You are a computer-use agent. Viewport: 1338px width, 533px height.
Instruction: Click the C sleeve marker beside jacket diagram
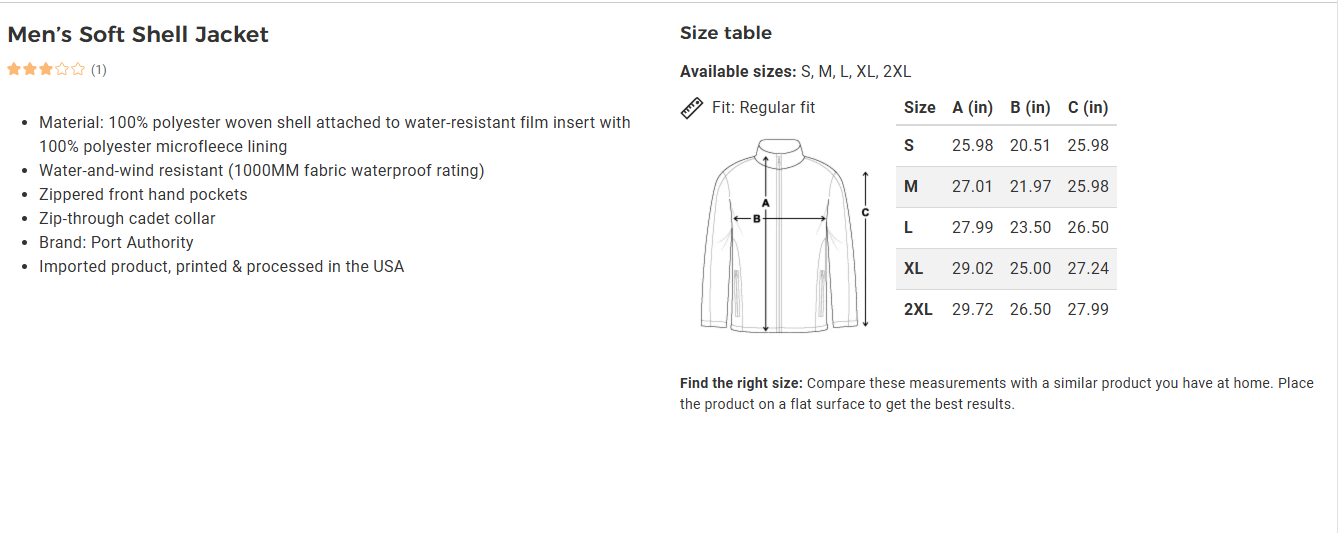point(865,212)
